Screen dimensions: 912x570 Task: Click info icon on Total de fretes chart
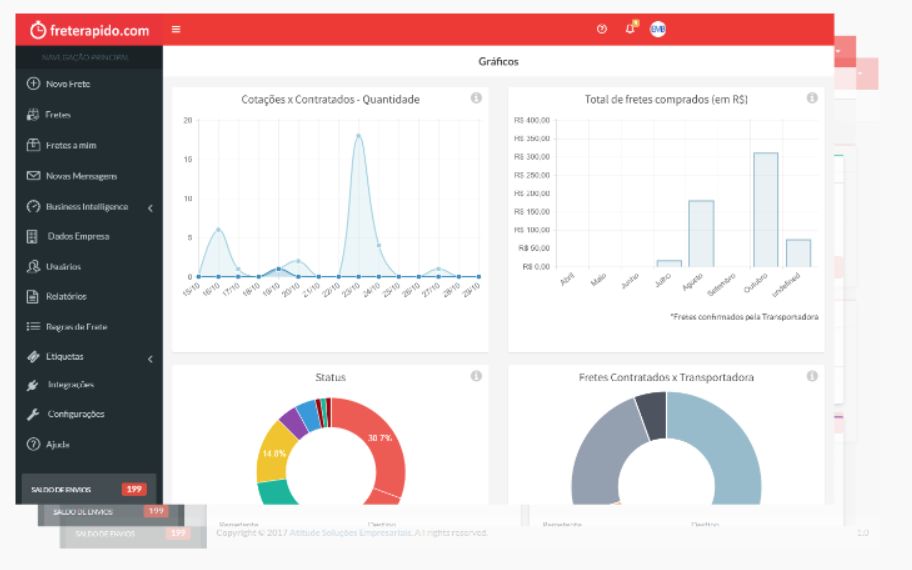pos(812,98)
